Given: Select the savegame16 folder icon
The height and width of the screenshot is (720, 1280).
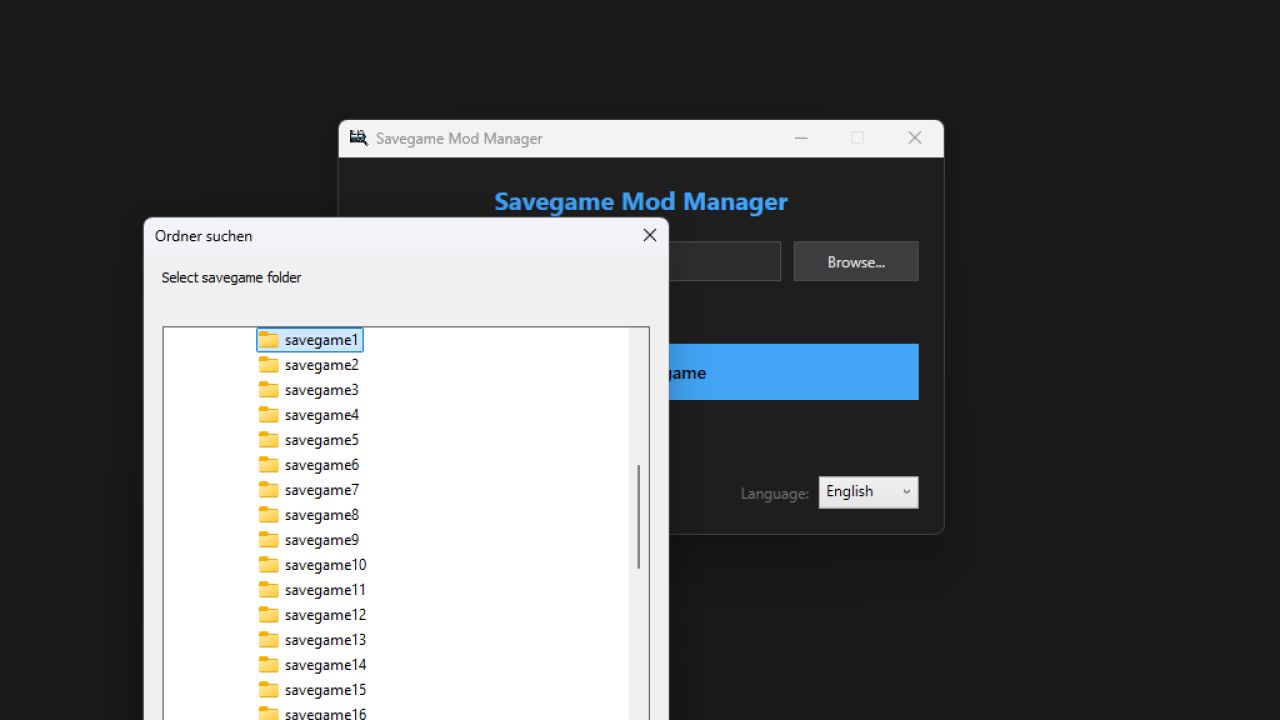Looking at the screenshot, I should click(269, 713).
